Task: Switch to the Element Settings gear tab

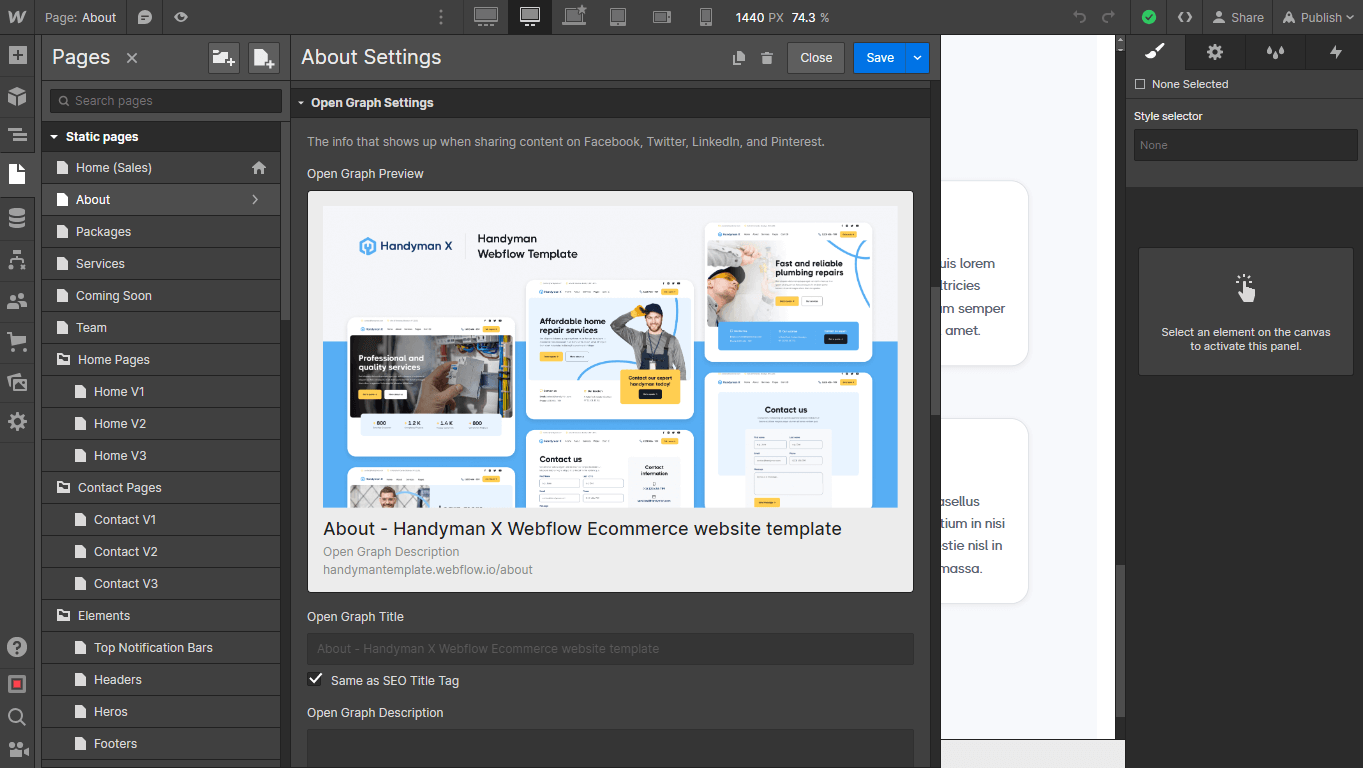Action: coord(1215,52)
